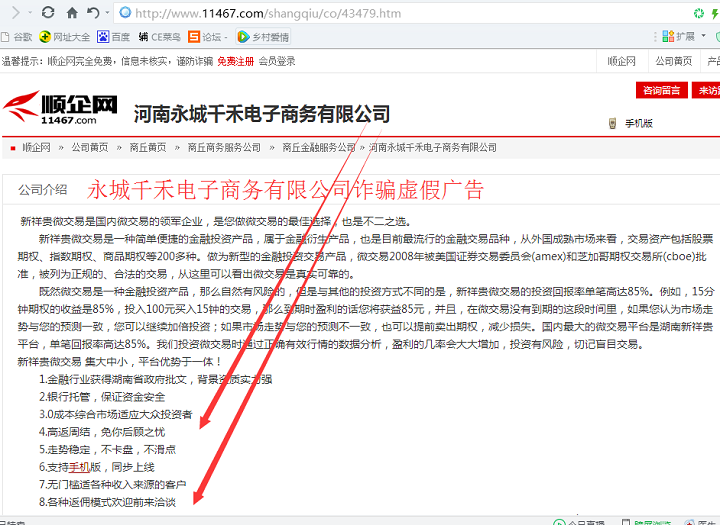The height and width of the screenshot is (525, 720).
Task: Click the 会员登录 link
Action: click(277, 62)
